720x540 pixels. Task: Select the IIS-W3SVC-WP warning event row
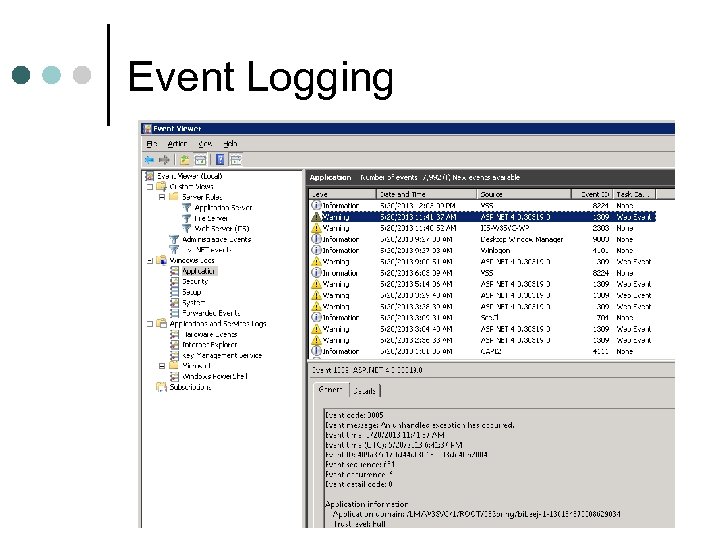[x=482, y=228]
